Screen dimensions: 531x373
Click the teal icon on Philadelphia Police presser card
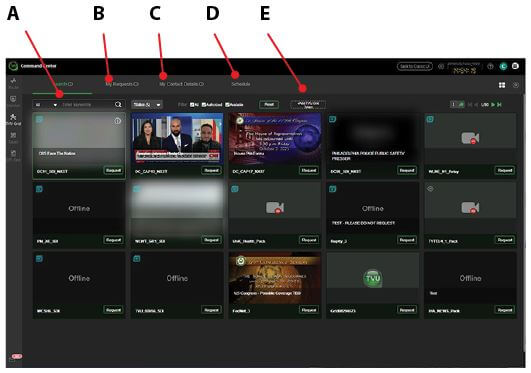click(x=333, y=119)
